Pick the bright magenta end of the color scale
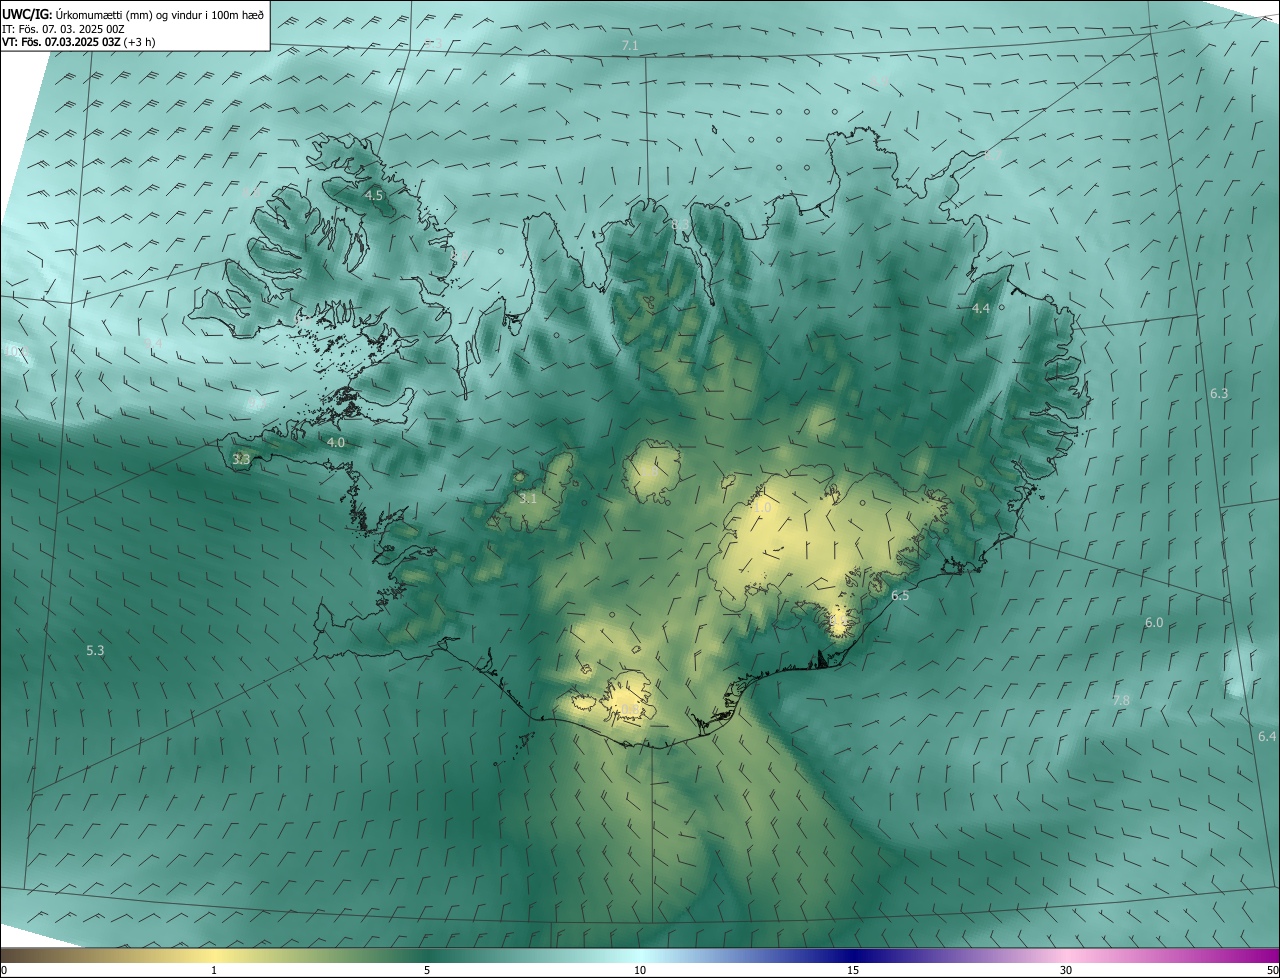1280x978 pixels. pyautogui.click(x=1260, y=956)
